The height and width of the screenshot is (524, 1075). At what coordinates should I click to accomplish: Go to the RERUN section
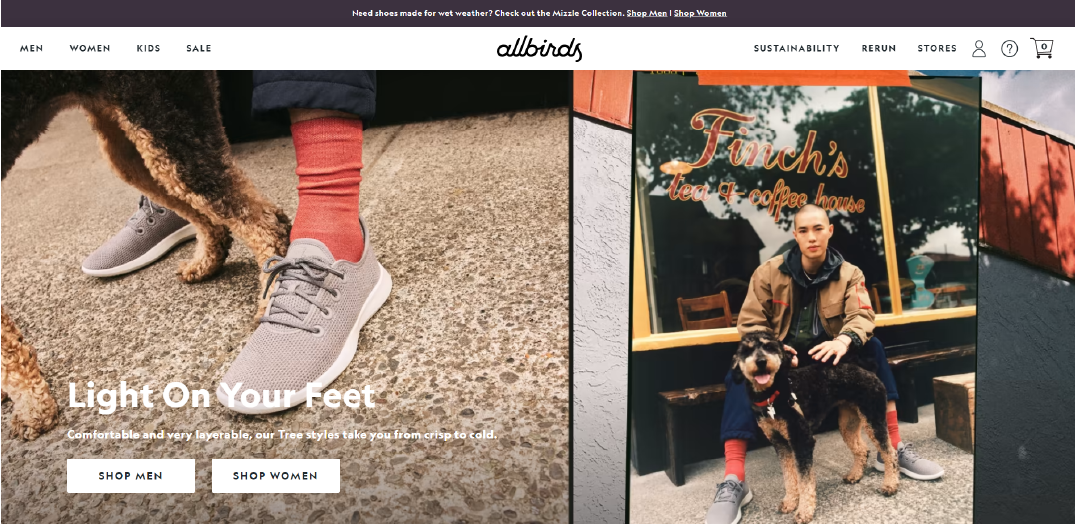pos(879,49)
